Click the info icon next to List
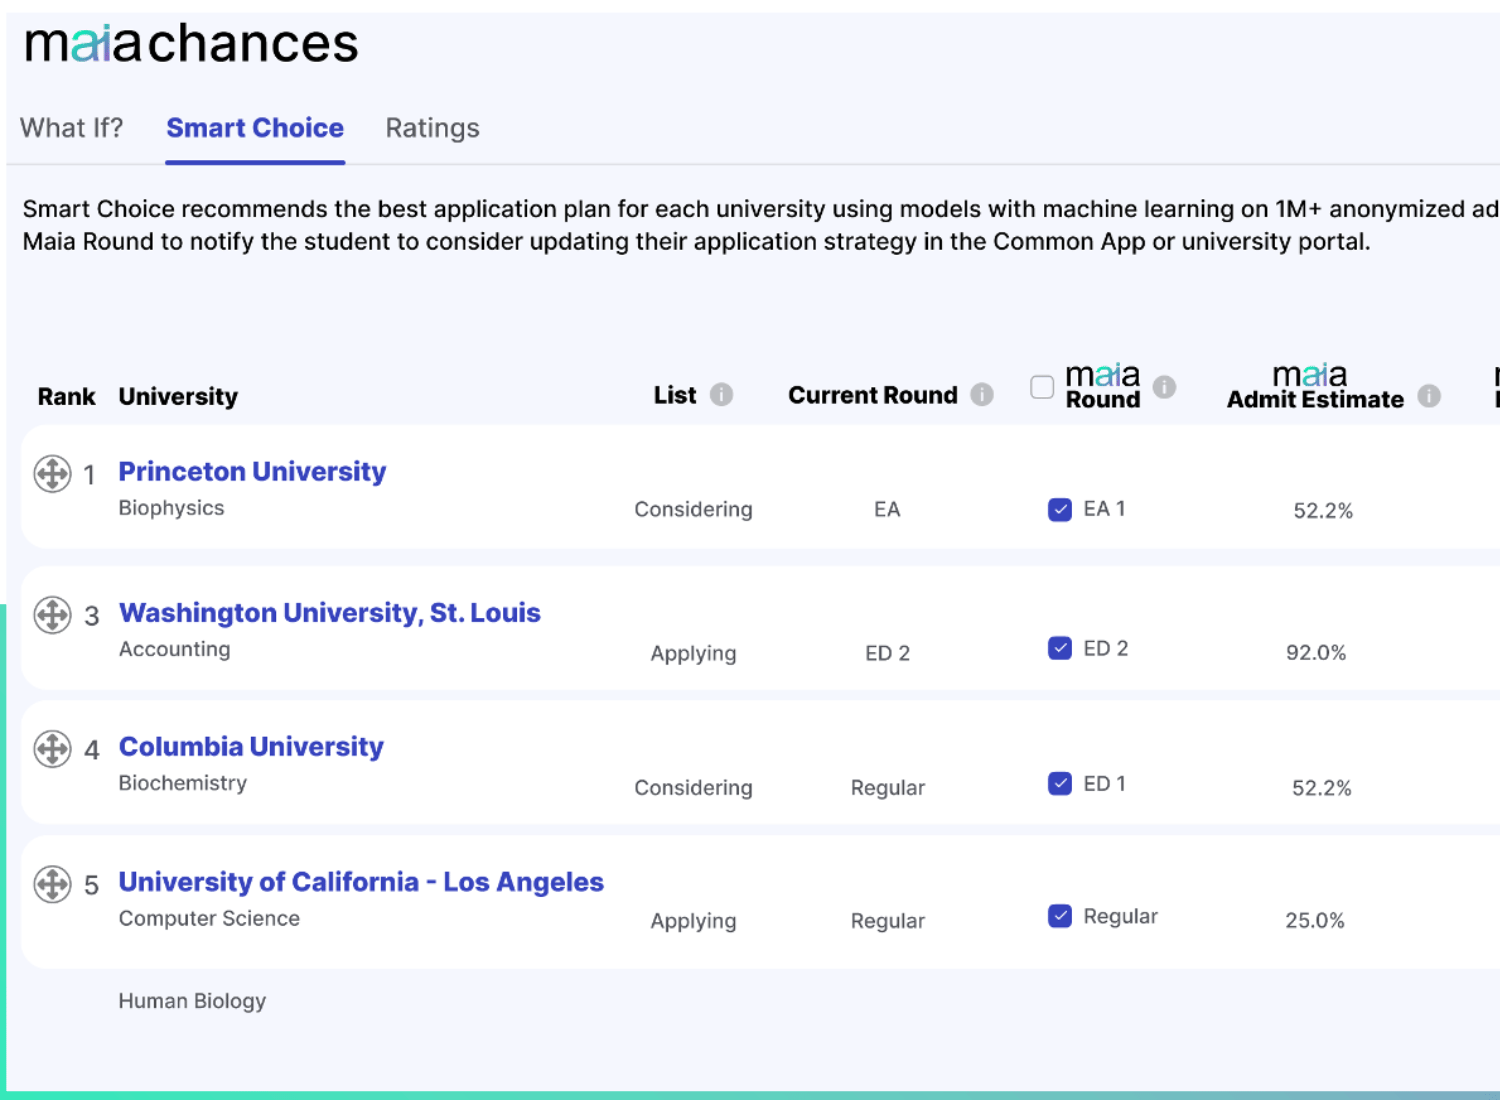Viewport: 1500px width, 1100px height. tap(721, 395)
